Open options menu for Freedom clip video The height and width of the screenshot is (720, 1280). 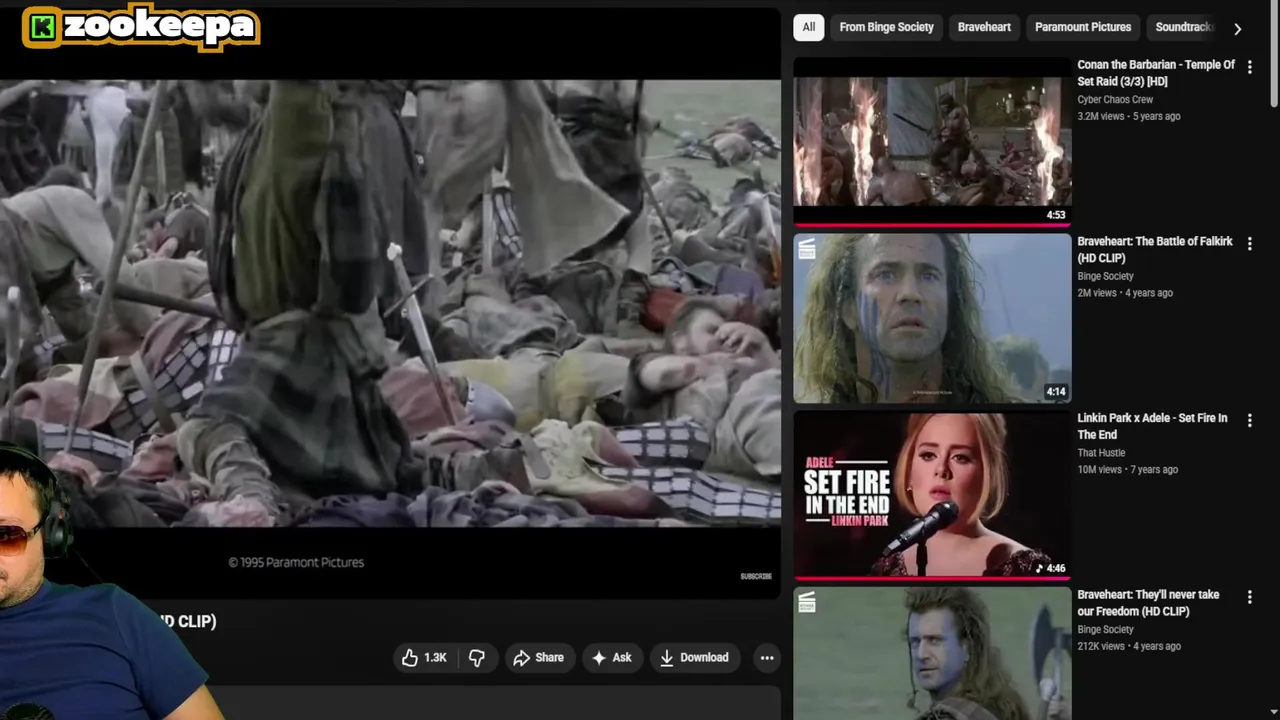coord(1249,597)
